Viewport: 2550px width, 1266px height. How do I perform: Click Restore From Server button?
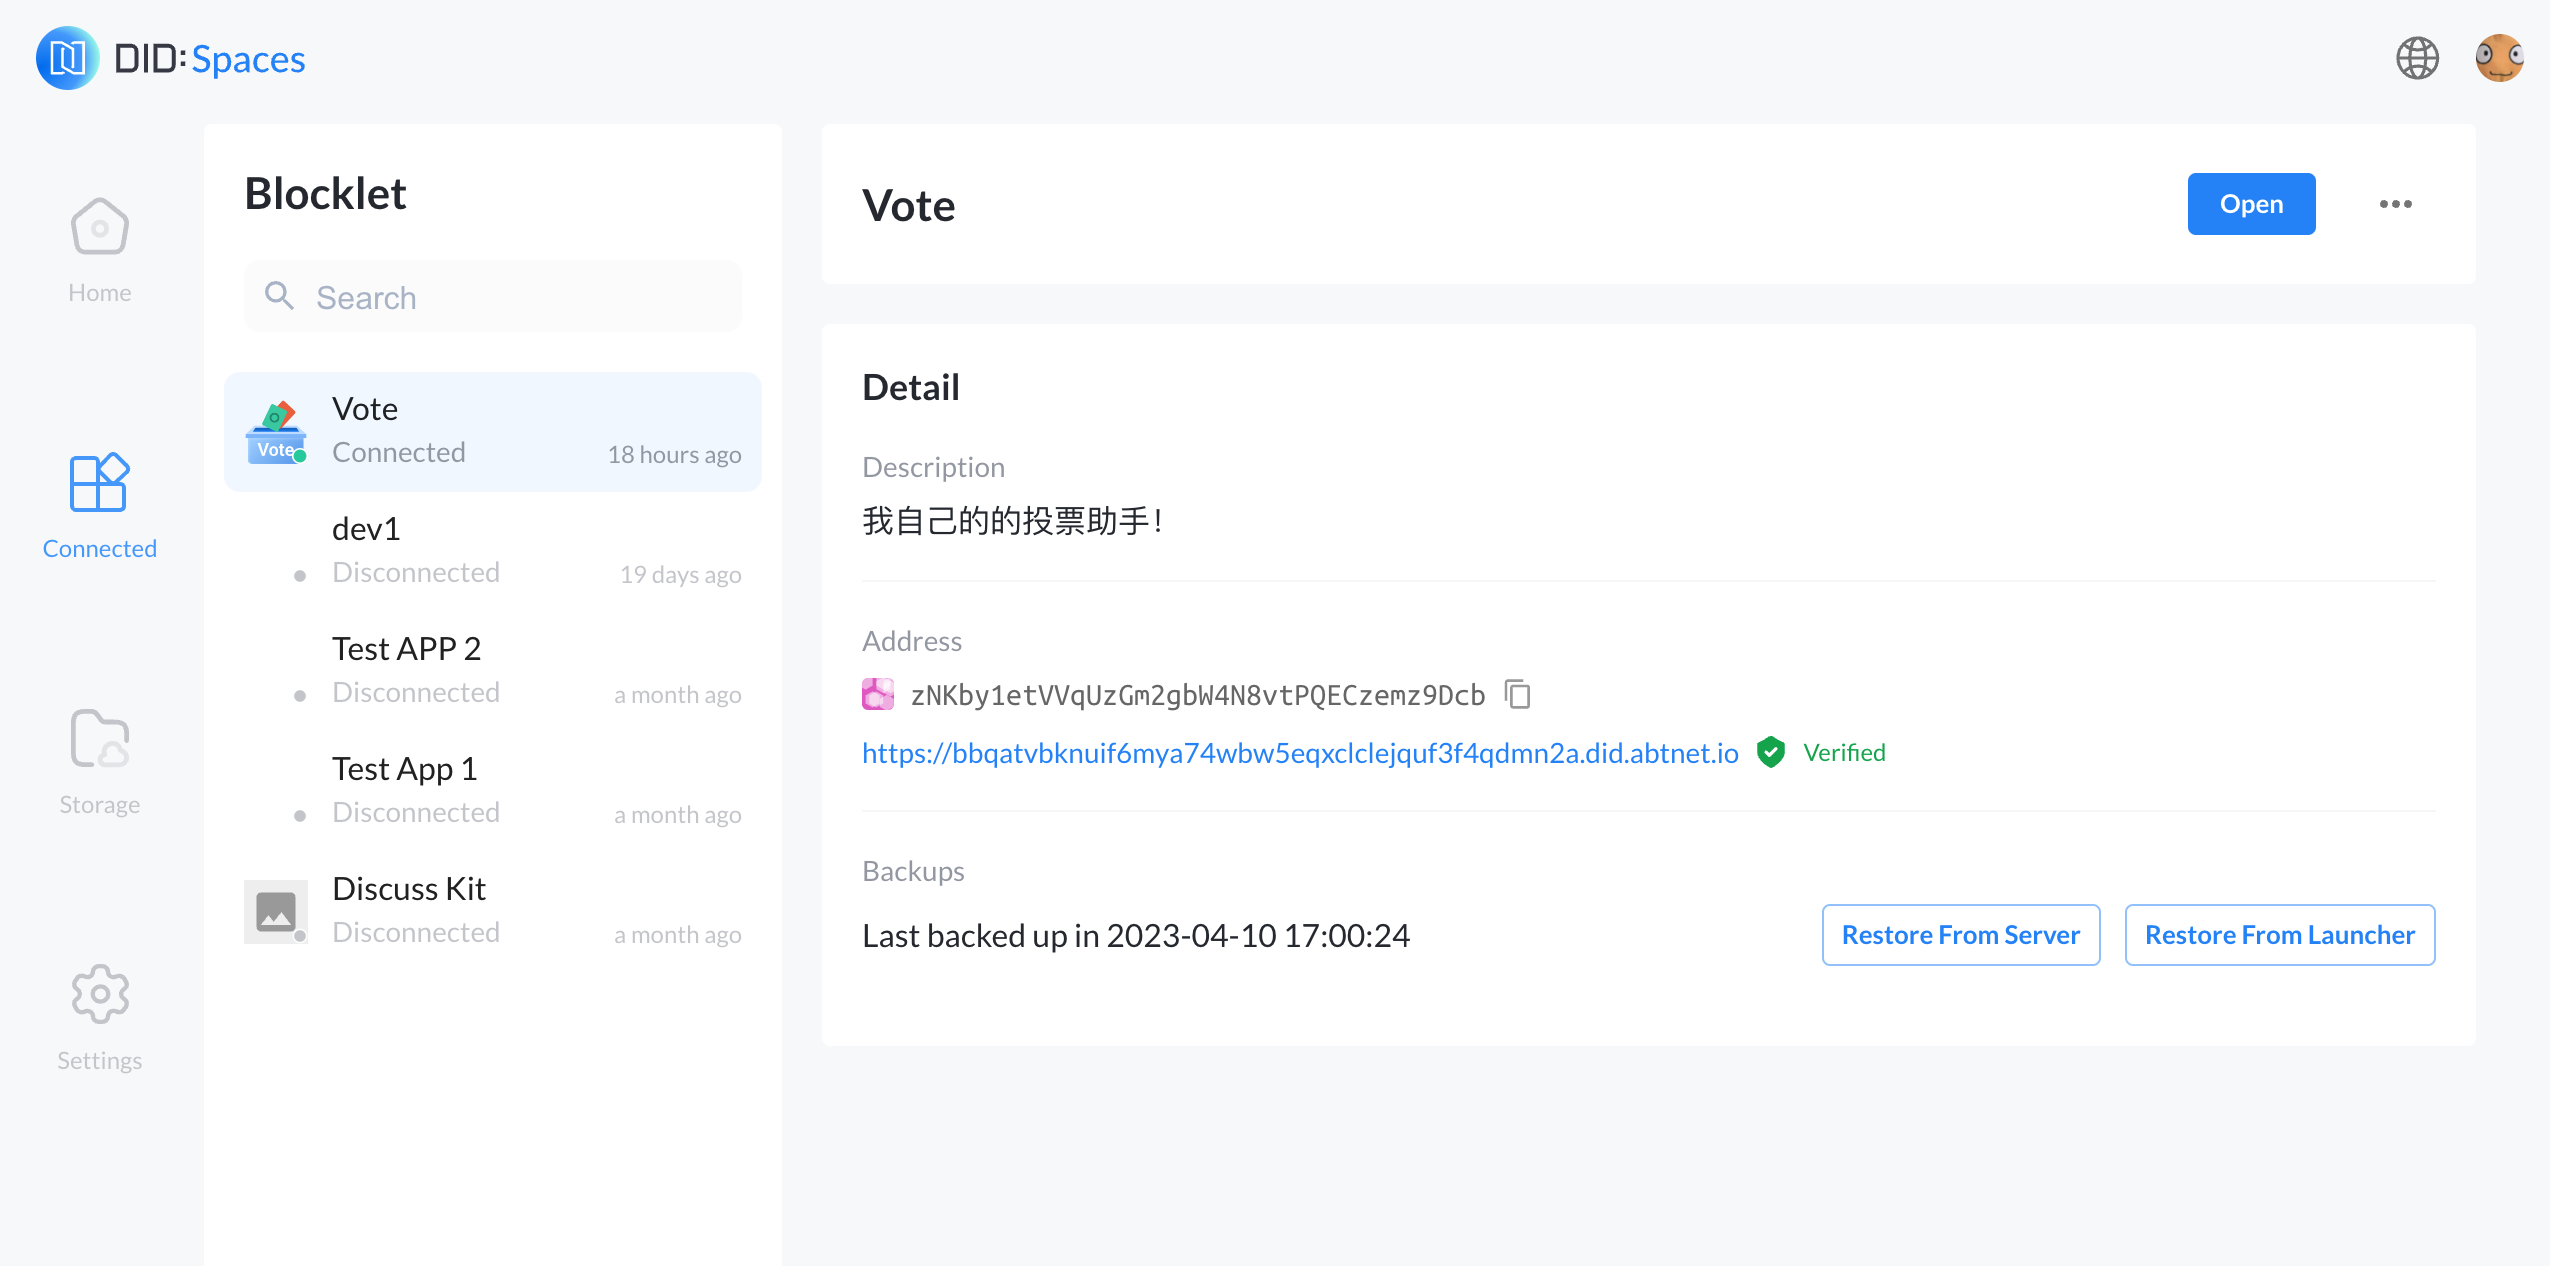(x=1960, y=935)
